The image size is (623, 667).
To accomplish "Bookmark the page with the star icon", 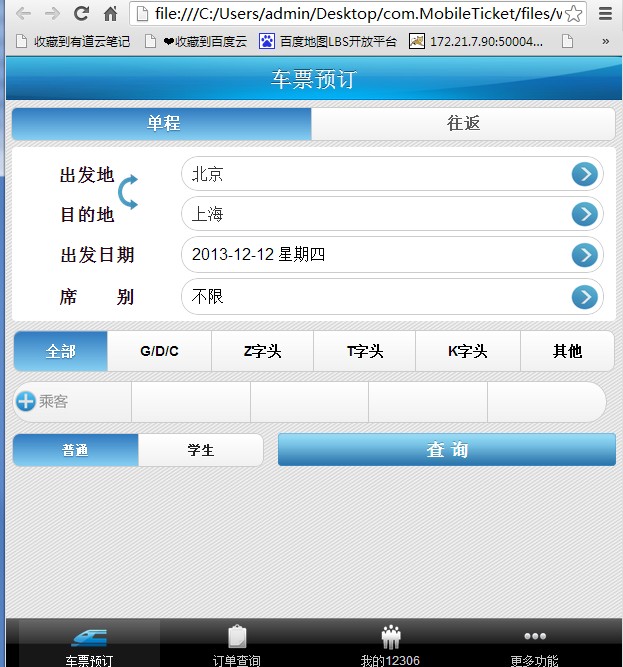I will point(574,14).
